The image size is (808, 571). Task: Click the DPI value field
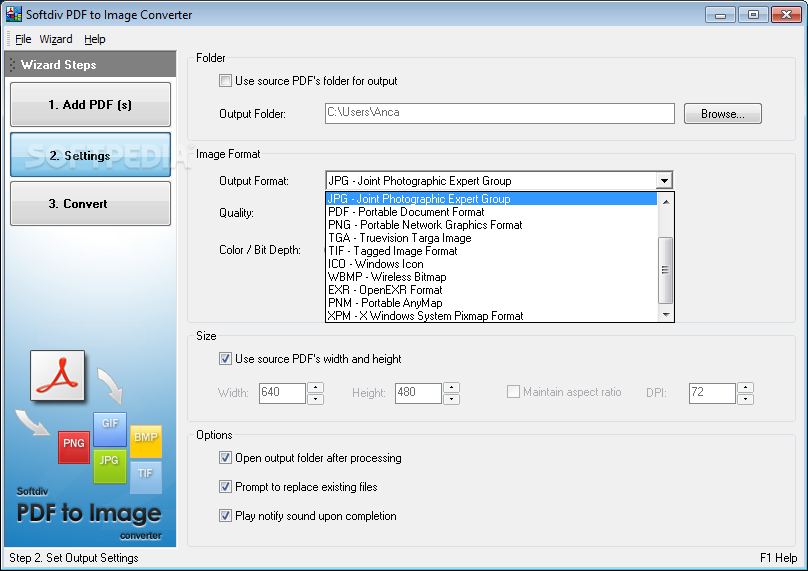712,393
